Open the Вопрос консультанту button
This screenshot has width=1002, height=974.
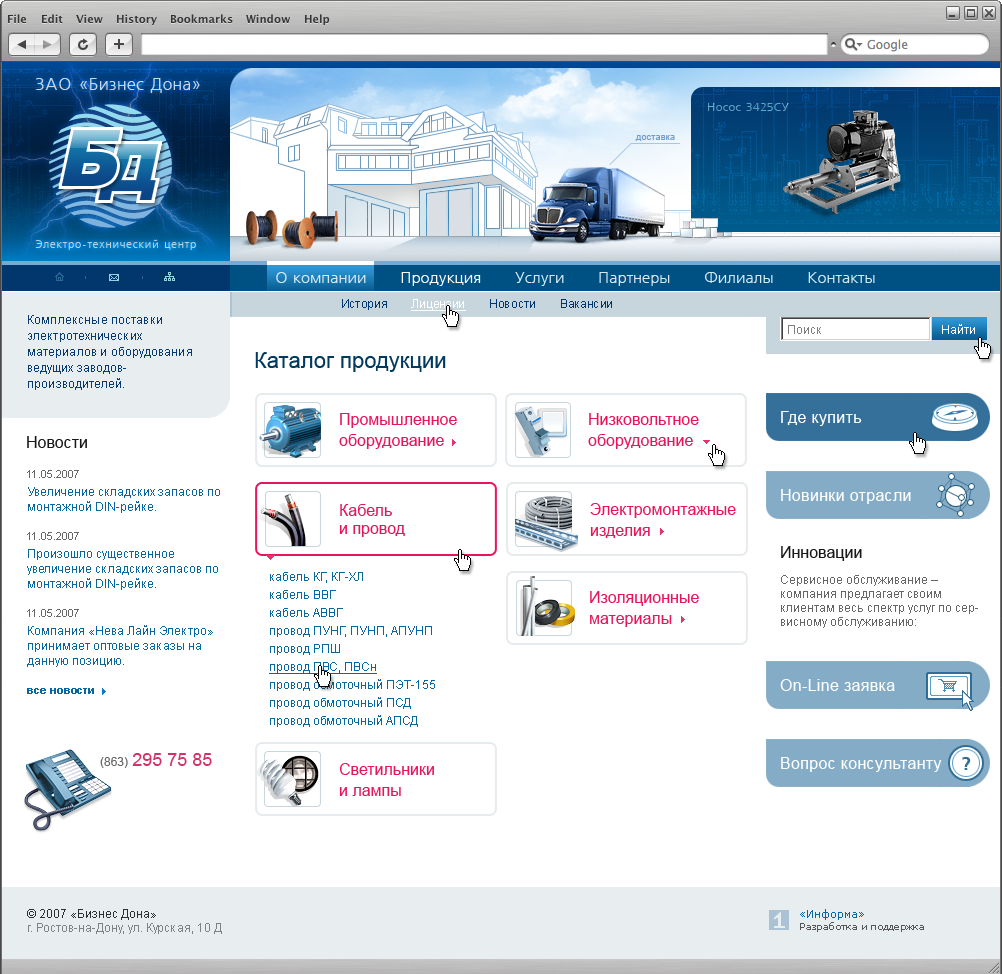(x=877, y=763)
